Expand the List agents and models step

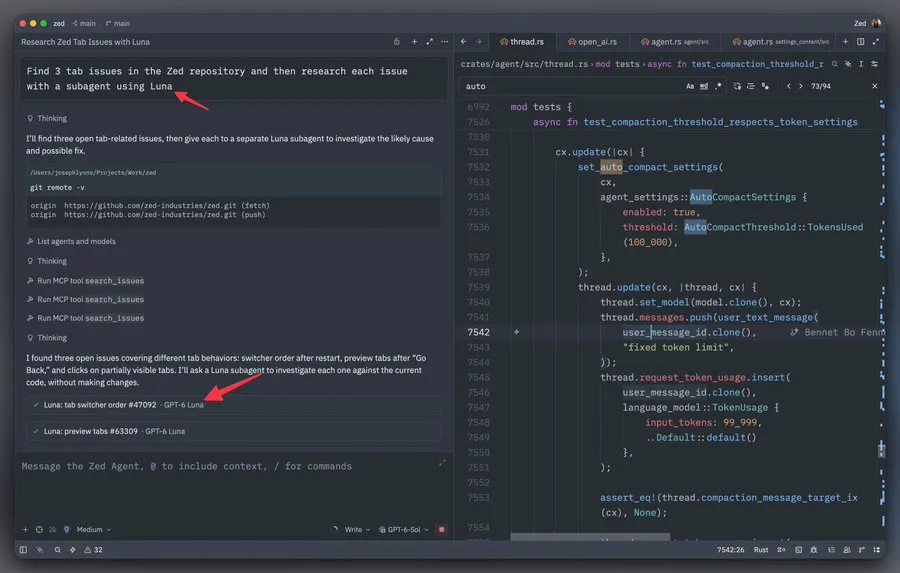pos(71,241)
